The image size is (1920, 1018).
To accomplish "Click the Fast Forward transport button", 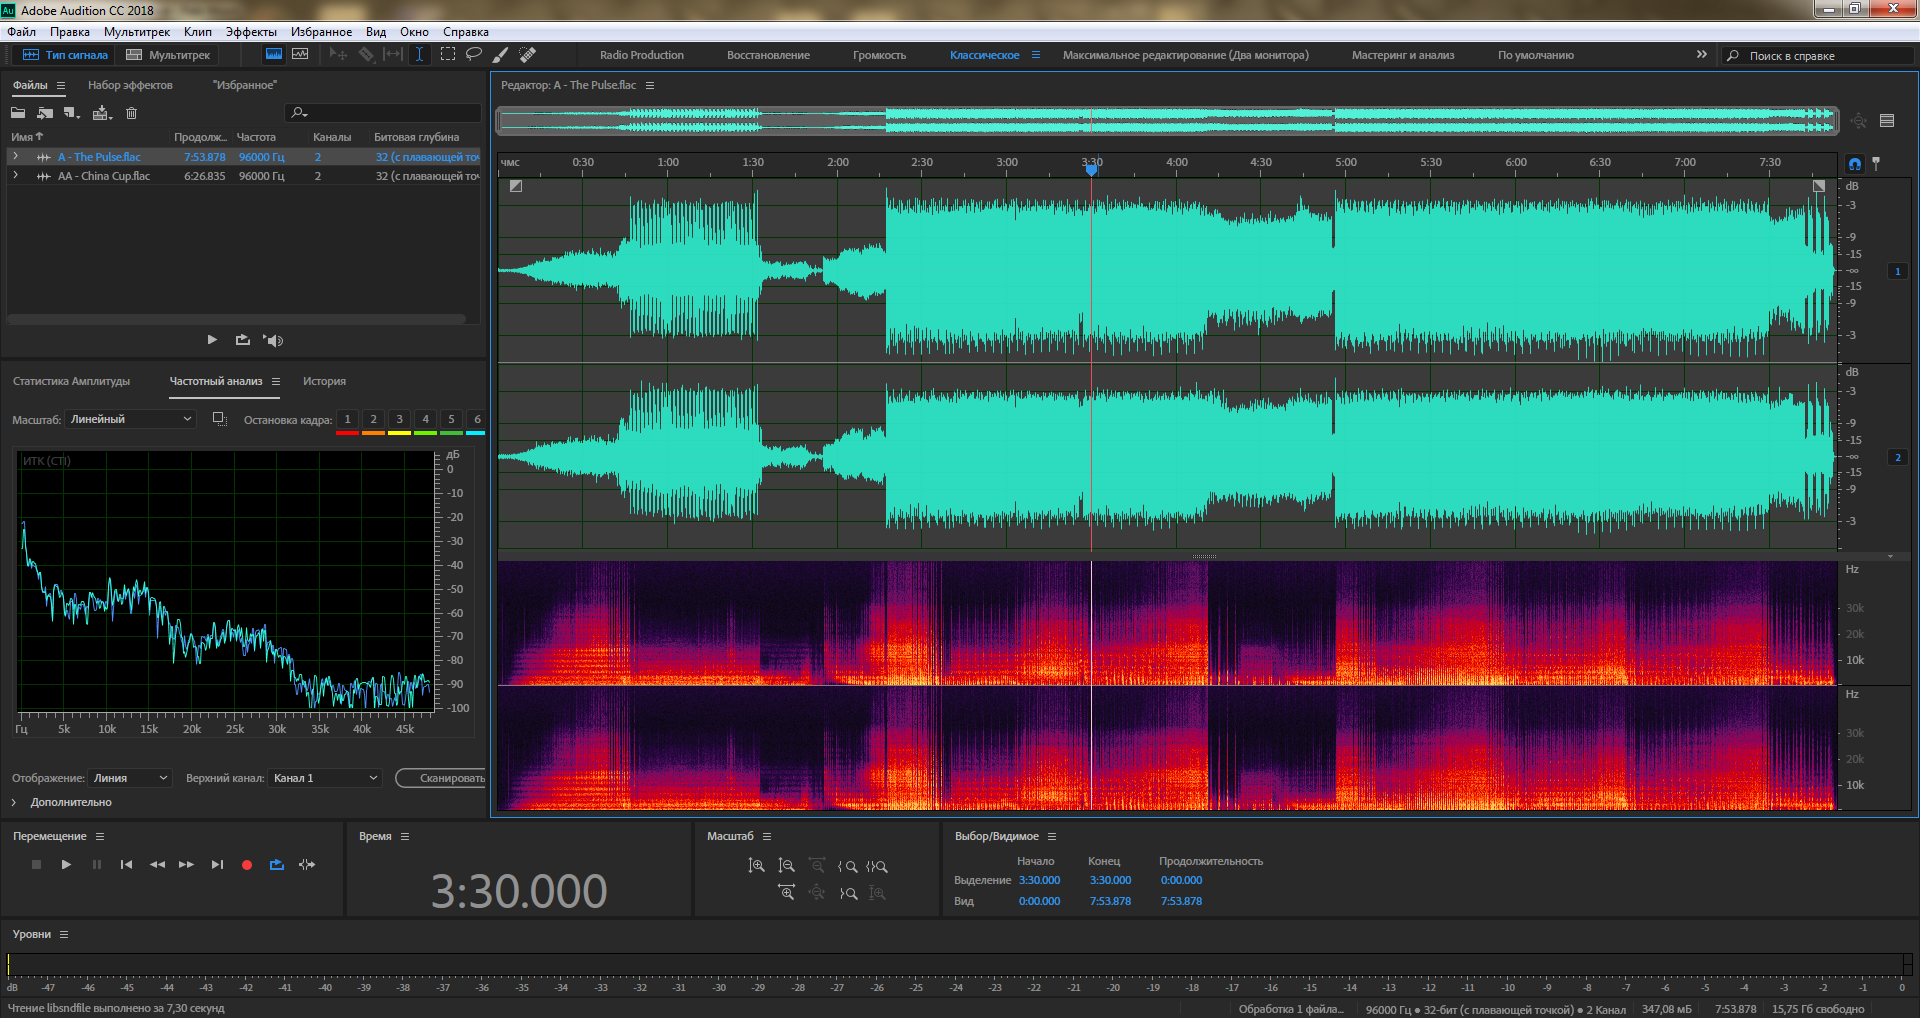I will pos(186,865).
